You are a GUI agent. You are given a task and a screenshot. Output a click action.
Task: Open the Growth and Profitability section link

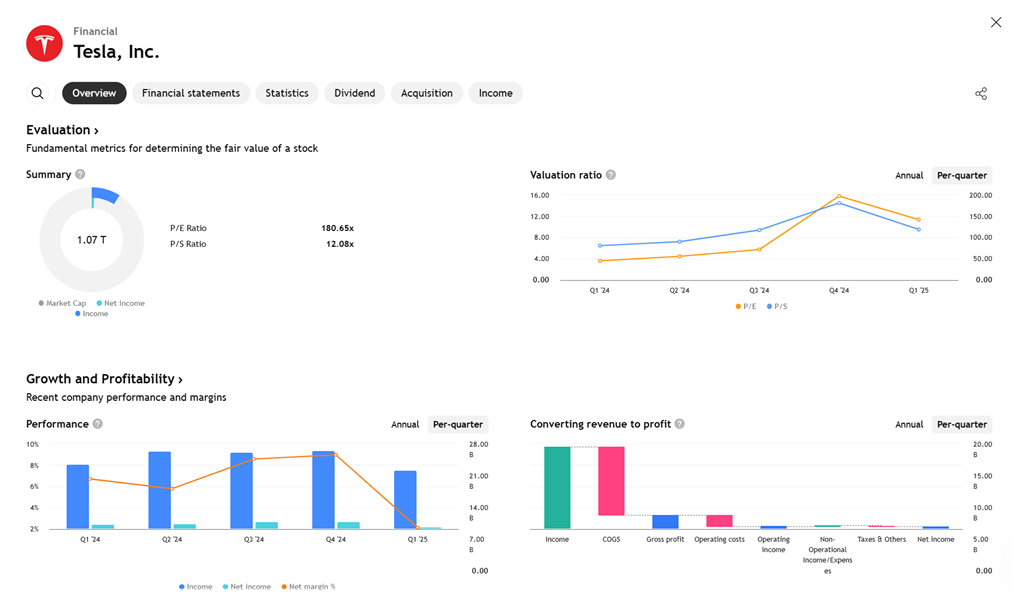pos(104,379)
